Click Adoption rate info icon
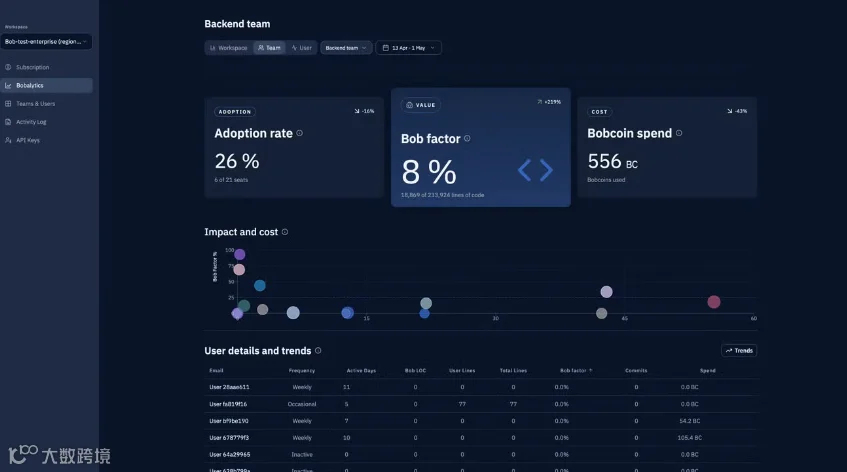This screenshot has height=472, width=847. [x=300, y=133]
